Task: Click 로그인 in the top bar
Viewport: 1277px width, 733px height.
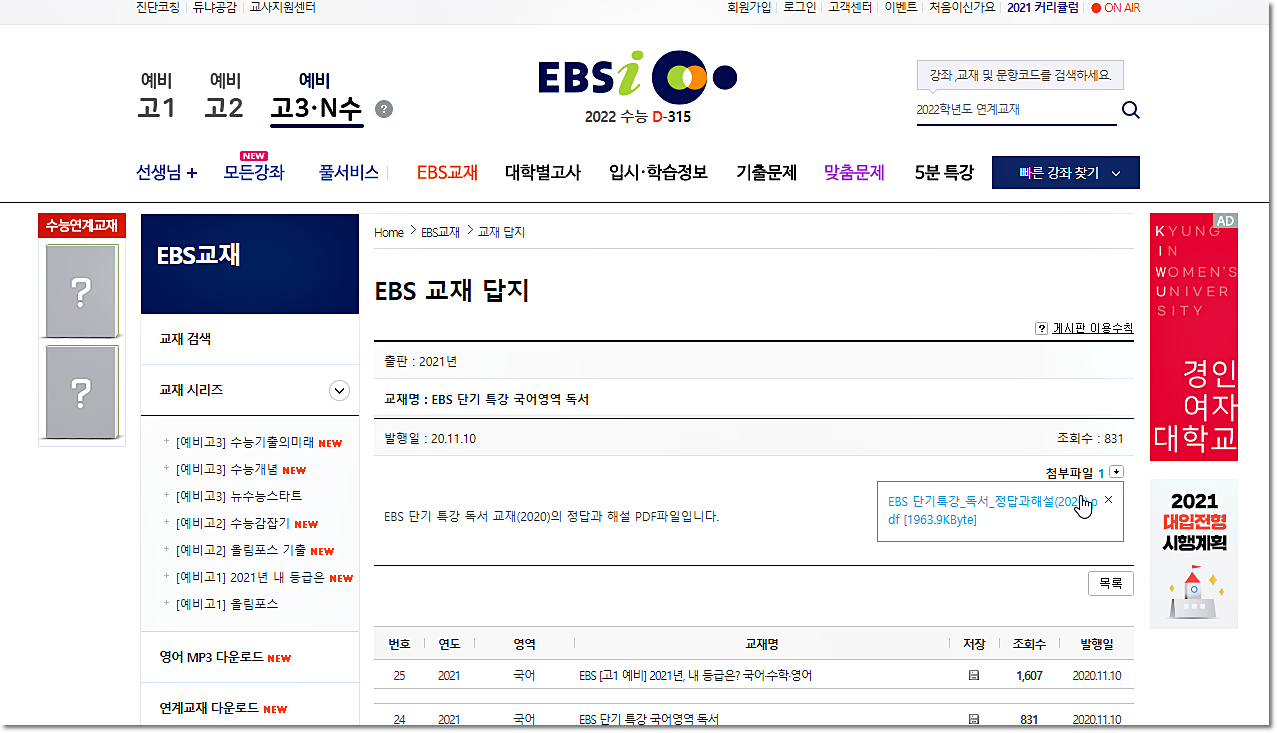Action: point(800,8)
